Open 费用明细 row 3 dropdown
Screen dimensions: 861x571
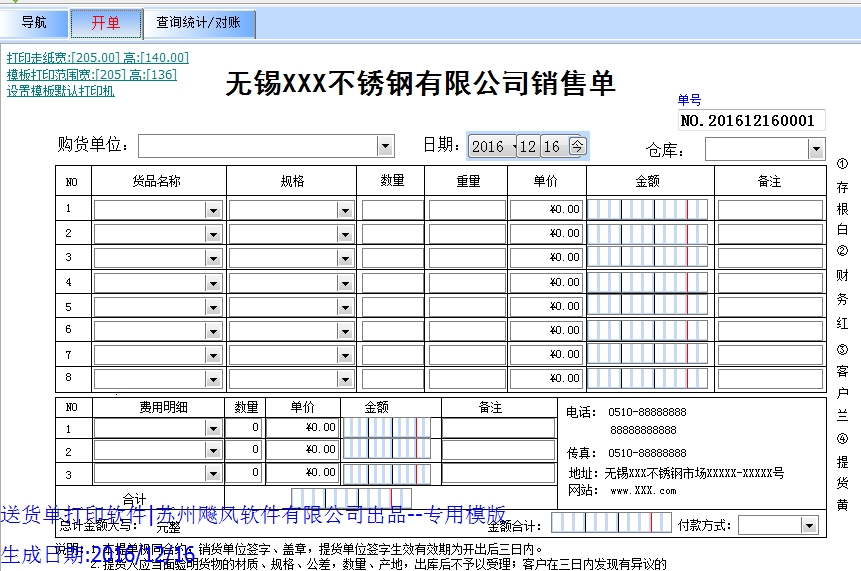tap(213, 474)
